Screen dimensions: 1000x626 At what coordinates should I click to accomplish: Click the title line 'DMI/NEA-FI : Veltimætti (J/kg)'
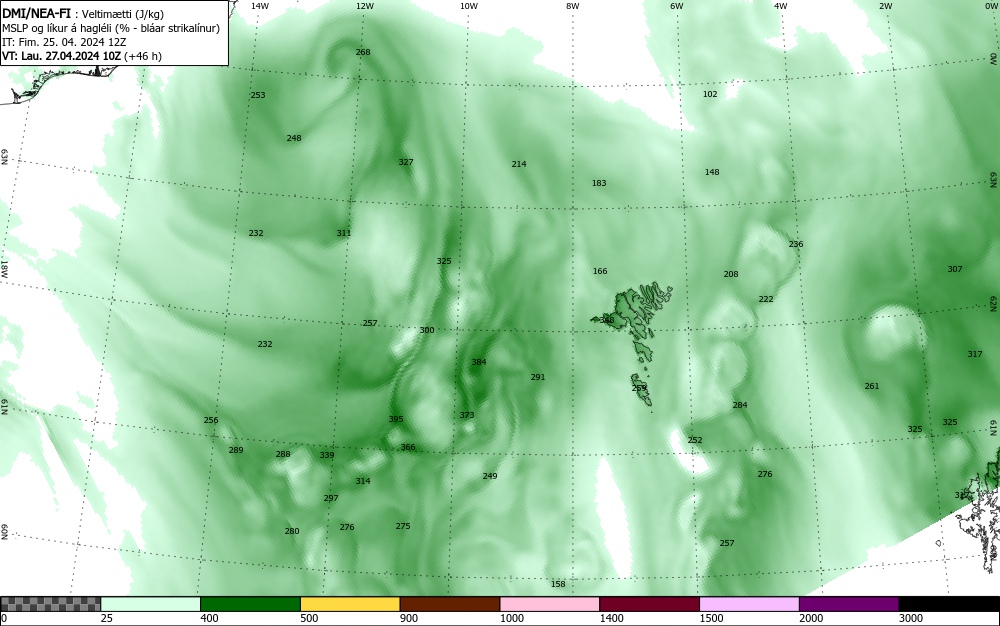click(84, 14)
